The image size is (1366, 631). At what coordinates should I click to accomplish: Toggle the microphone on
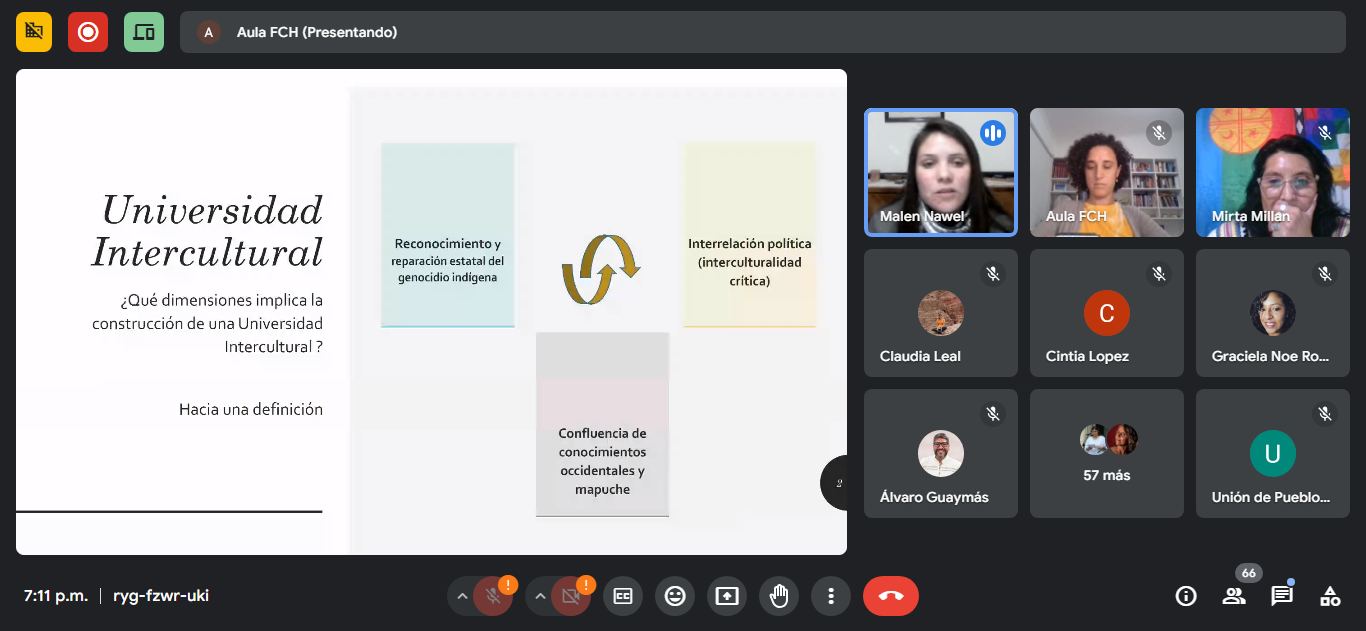click(492, 596)
